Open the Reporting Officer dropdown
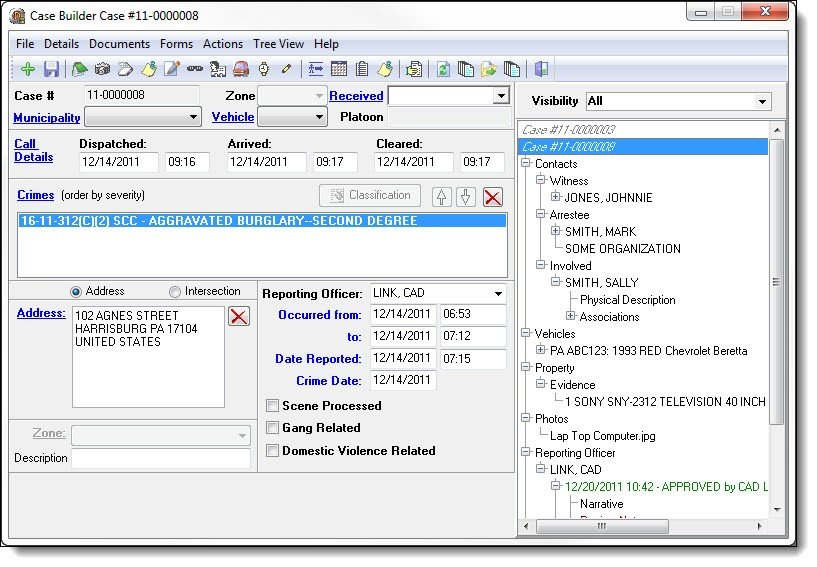The image size is (817, 567). [497, 294]
